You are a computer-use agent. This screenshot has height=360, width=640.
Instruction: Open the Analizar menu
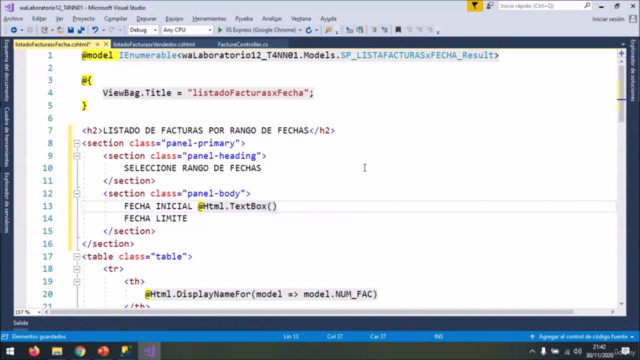click(272, 19)
